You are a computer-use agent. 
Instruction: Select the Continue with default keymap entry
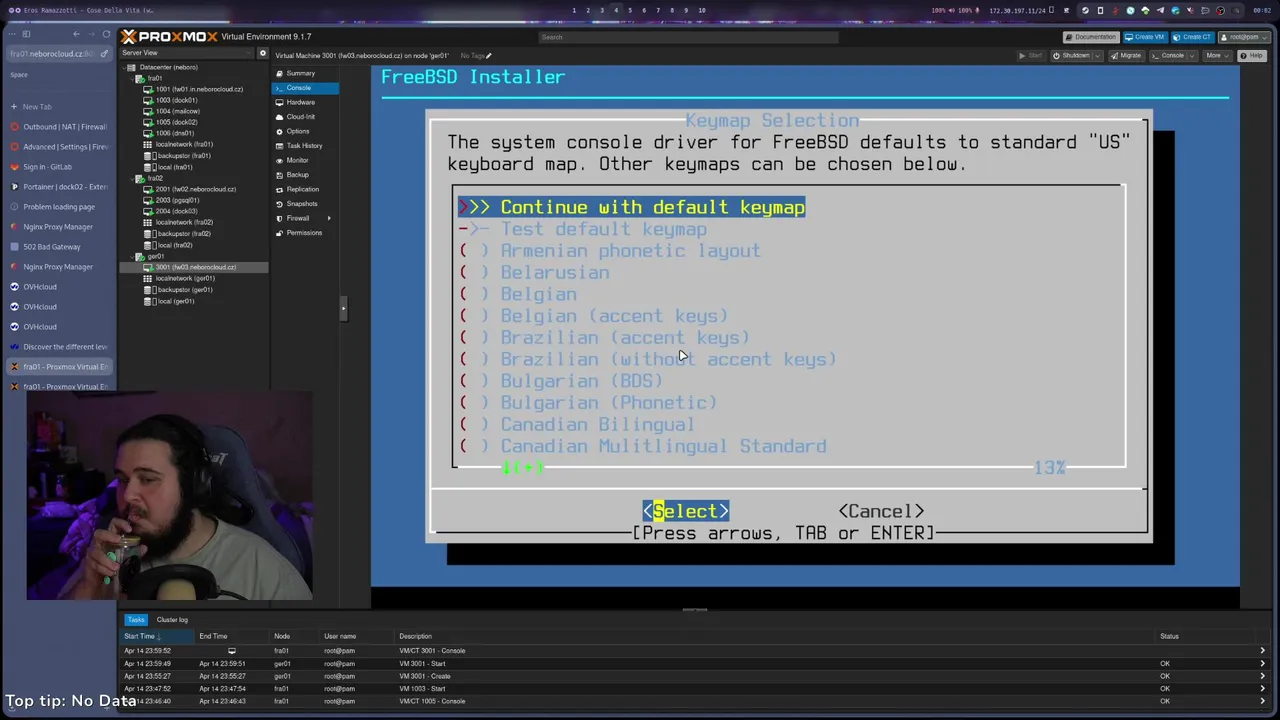632,207
